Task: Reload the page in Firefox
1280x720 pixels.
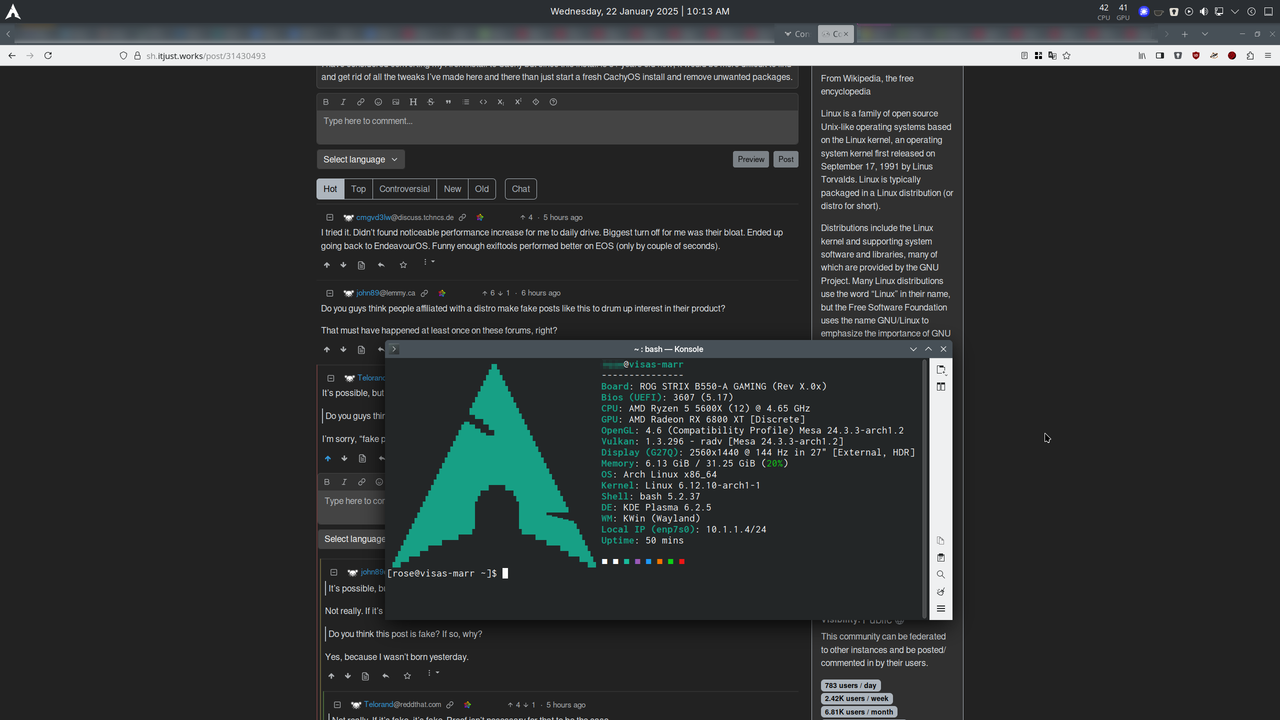Action: 48,56
